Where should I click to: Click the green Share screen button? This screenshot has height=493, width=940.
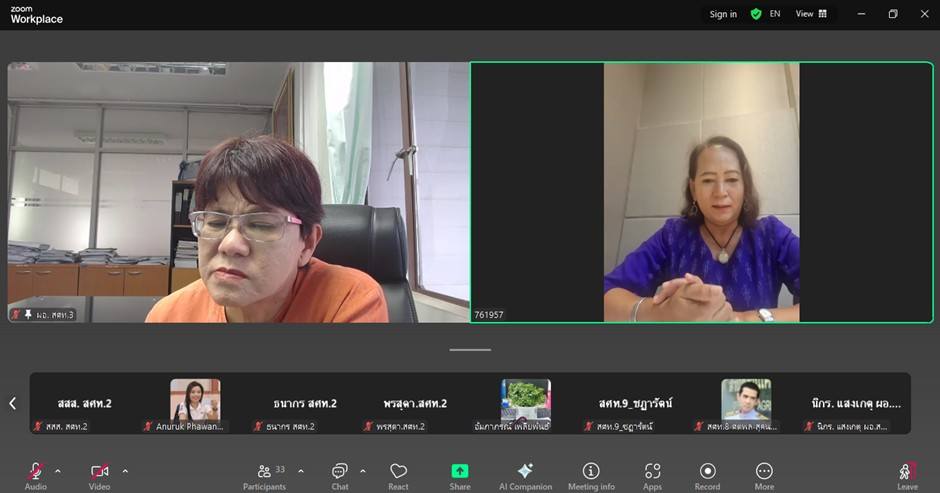(460, 473)
